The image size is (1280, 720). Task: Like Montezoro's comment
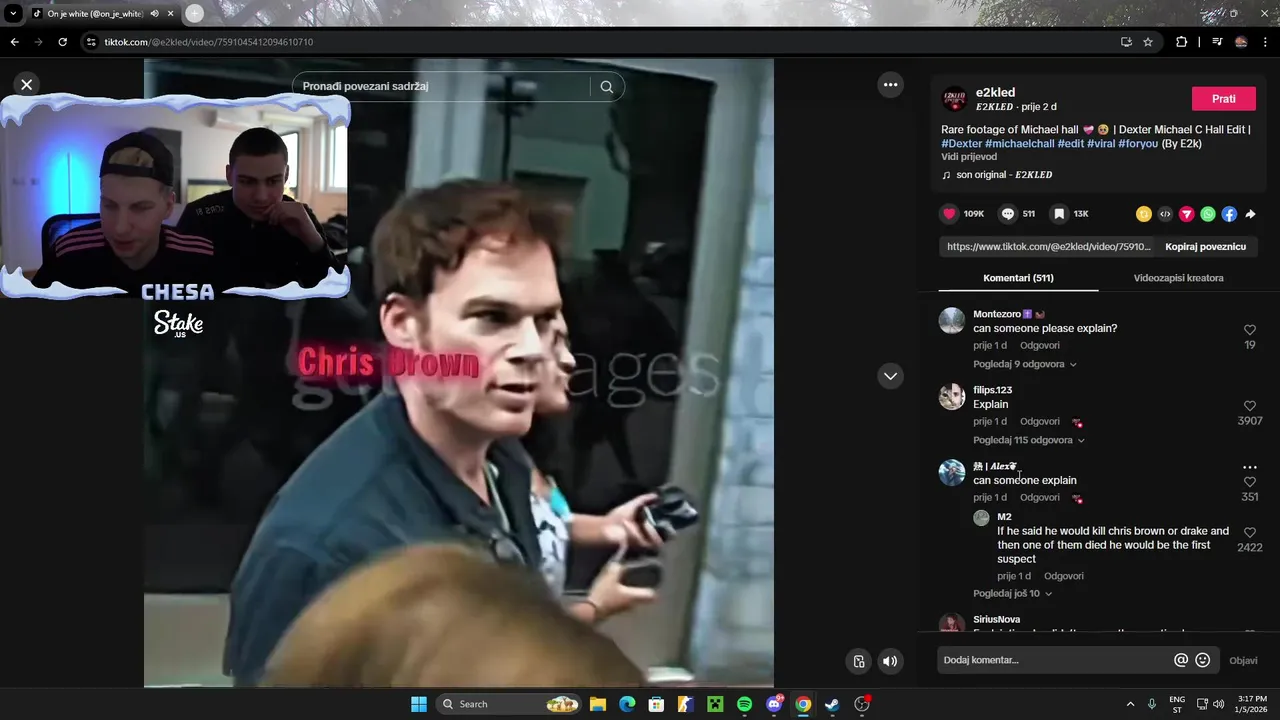1250,330
